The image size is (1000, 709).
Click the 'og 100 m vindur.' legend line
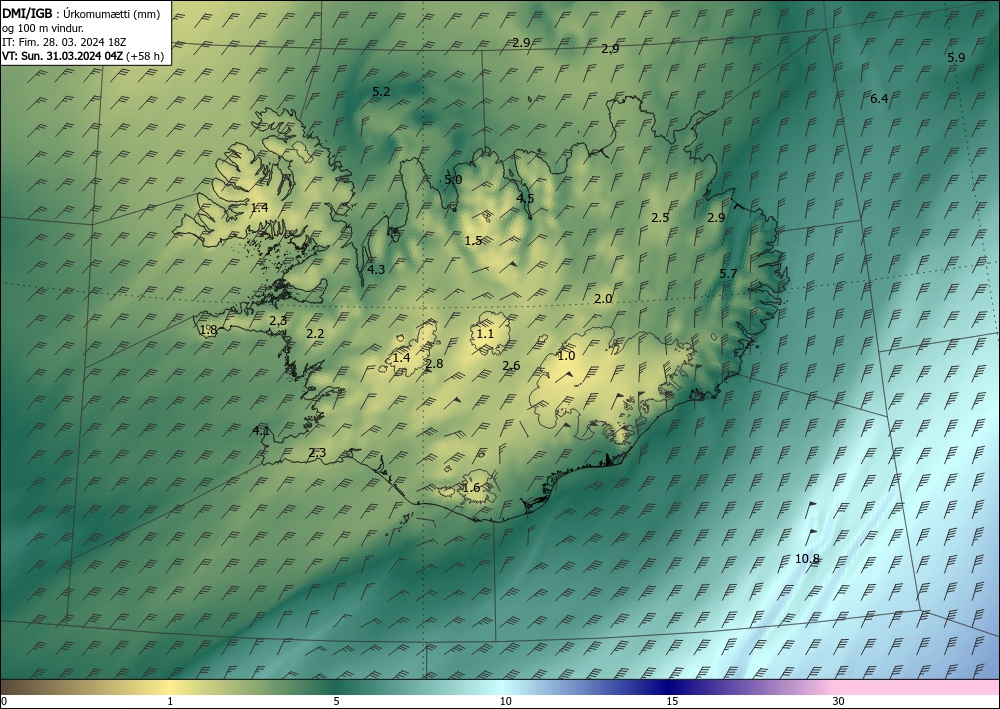click(43, 28)
